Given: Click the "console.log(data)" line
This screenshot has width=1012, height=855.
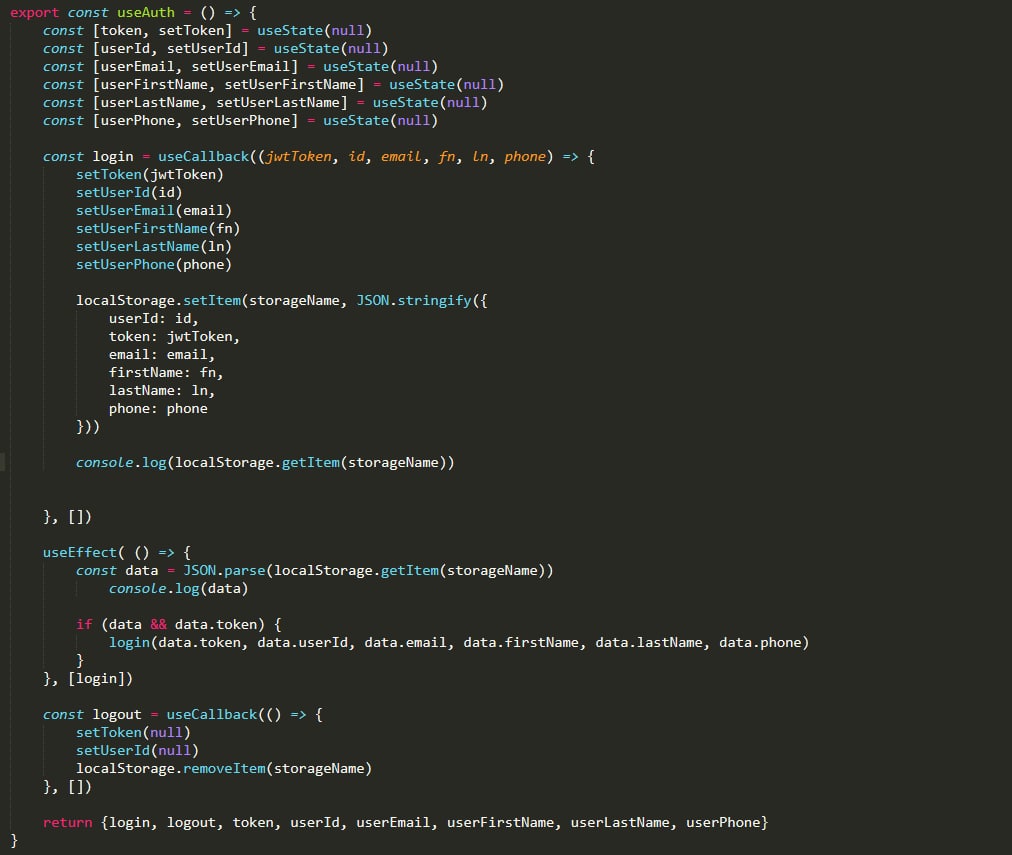Looking at the screenshot, I should (179, 589).
